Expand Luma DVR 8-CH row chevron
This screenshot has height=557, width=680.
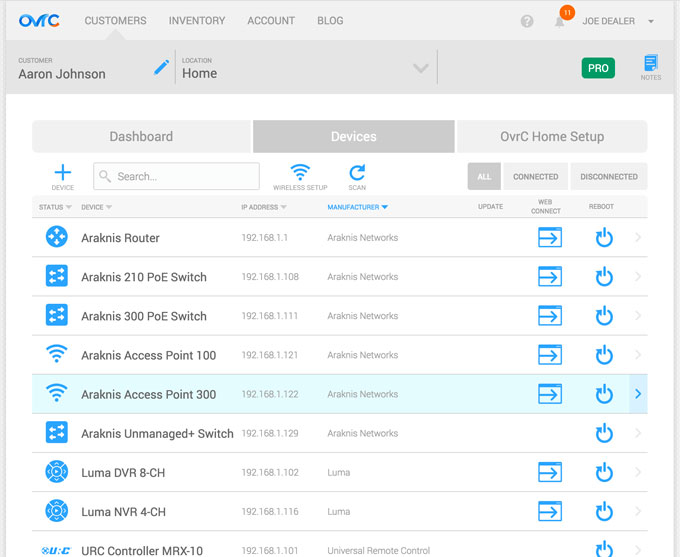pos(638,472)
